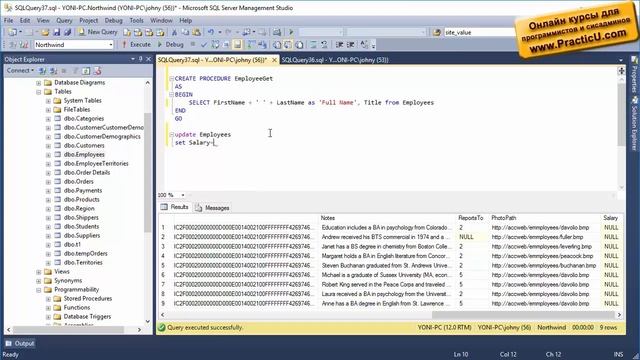Click the Save icon in toolbar

57,32
